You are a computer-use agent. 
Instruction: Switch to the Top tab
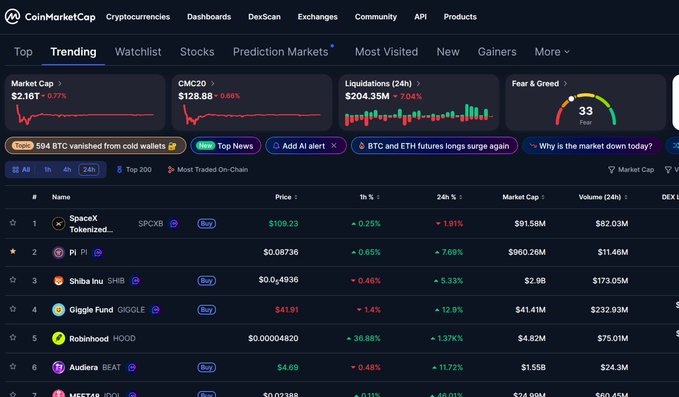point(23,52)
